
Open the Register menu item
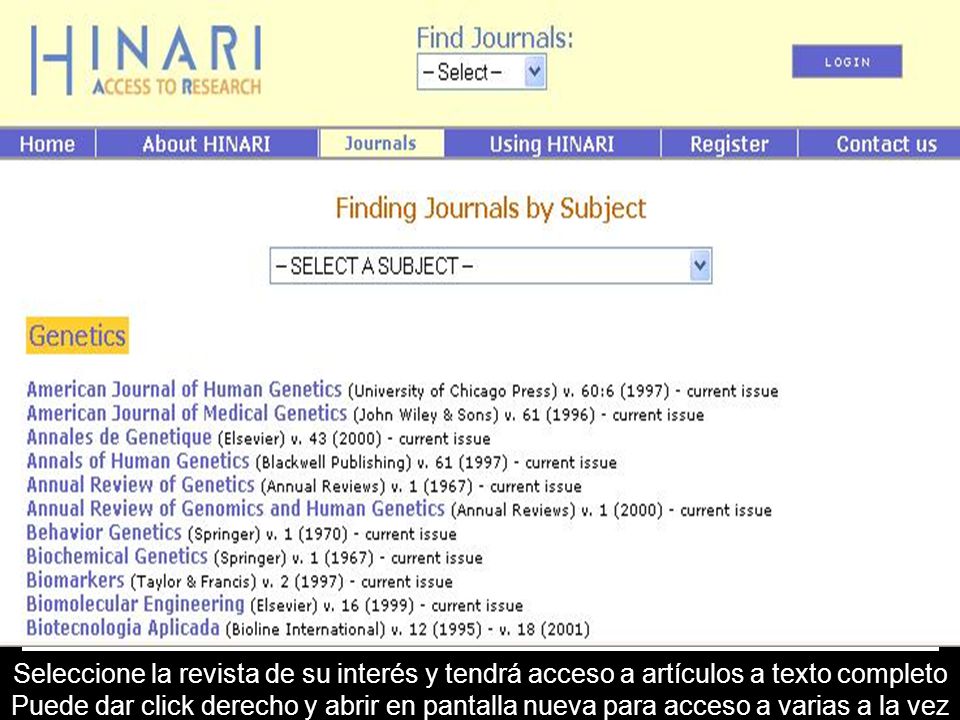pos(729,144)
